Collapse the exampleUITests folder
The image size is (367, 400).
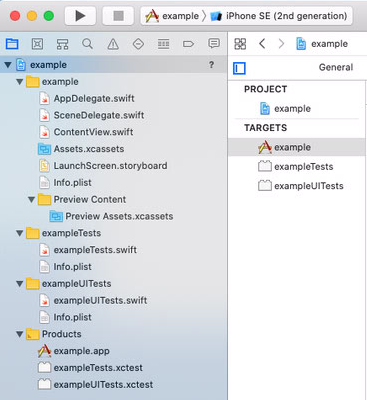[x=20, y=284]
